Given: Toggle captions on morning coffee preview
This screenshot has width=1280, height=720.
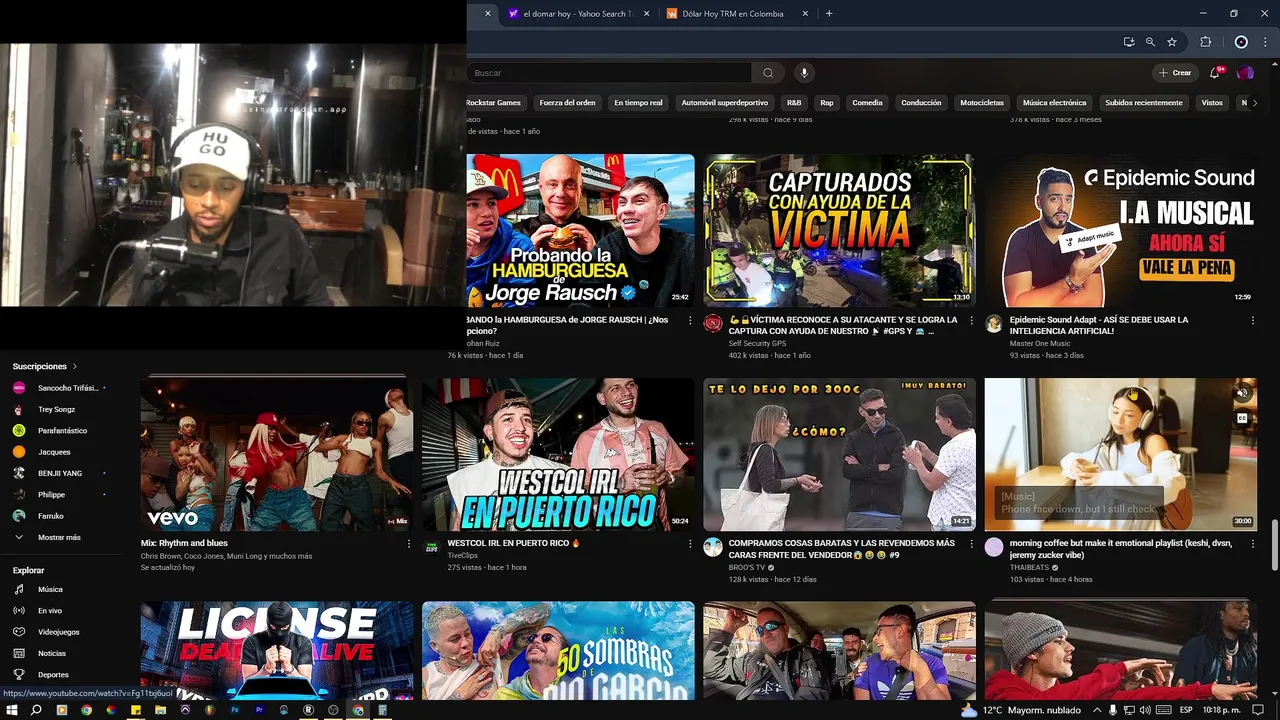Looking at the screenshot, I should click(1242, 418).
